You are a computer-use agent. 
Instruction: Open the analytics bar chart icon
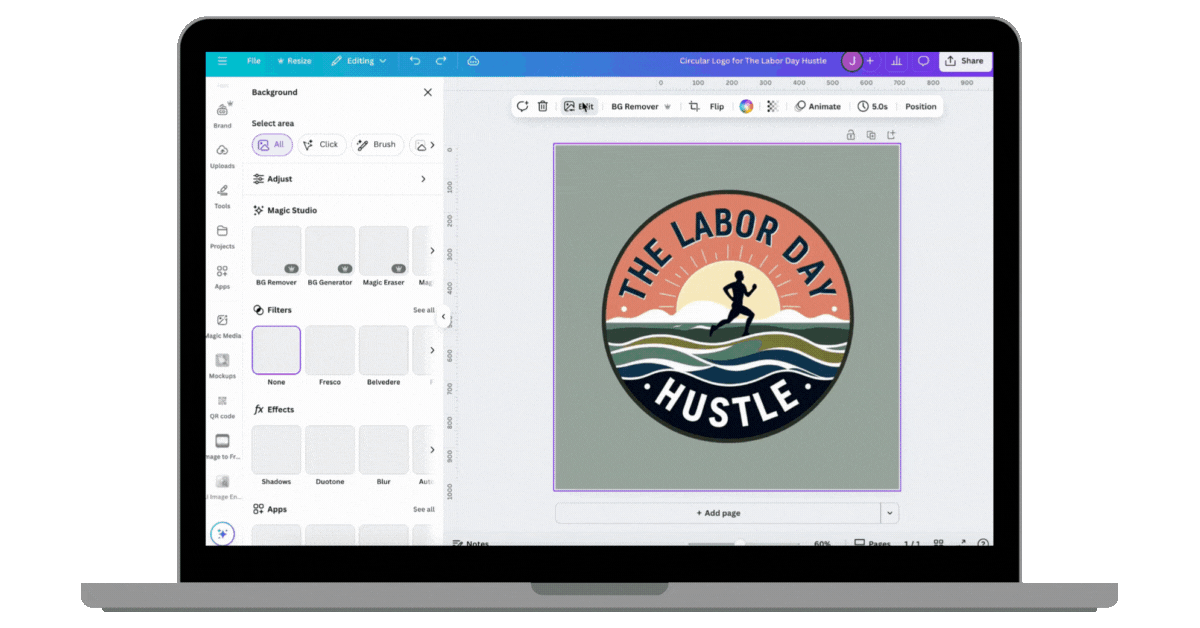[x=897, y=61]
